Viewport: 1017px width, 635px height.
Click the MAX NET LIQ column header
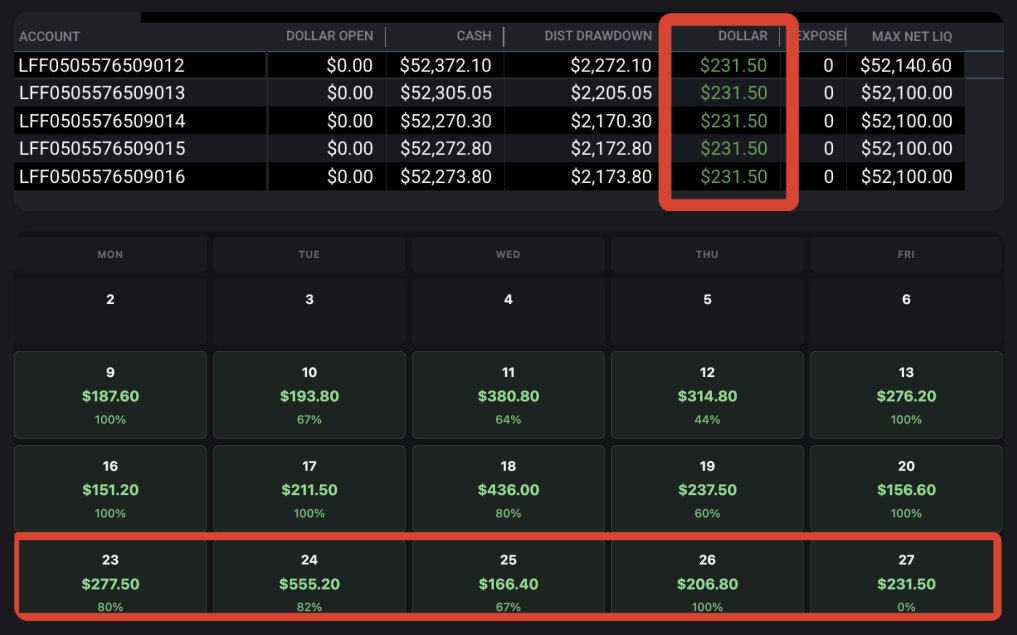[x=911, y=36]
